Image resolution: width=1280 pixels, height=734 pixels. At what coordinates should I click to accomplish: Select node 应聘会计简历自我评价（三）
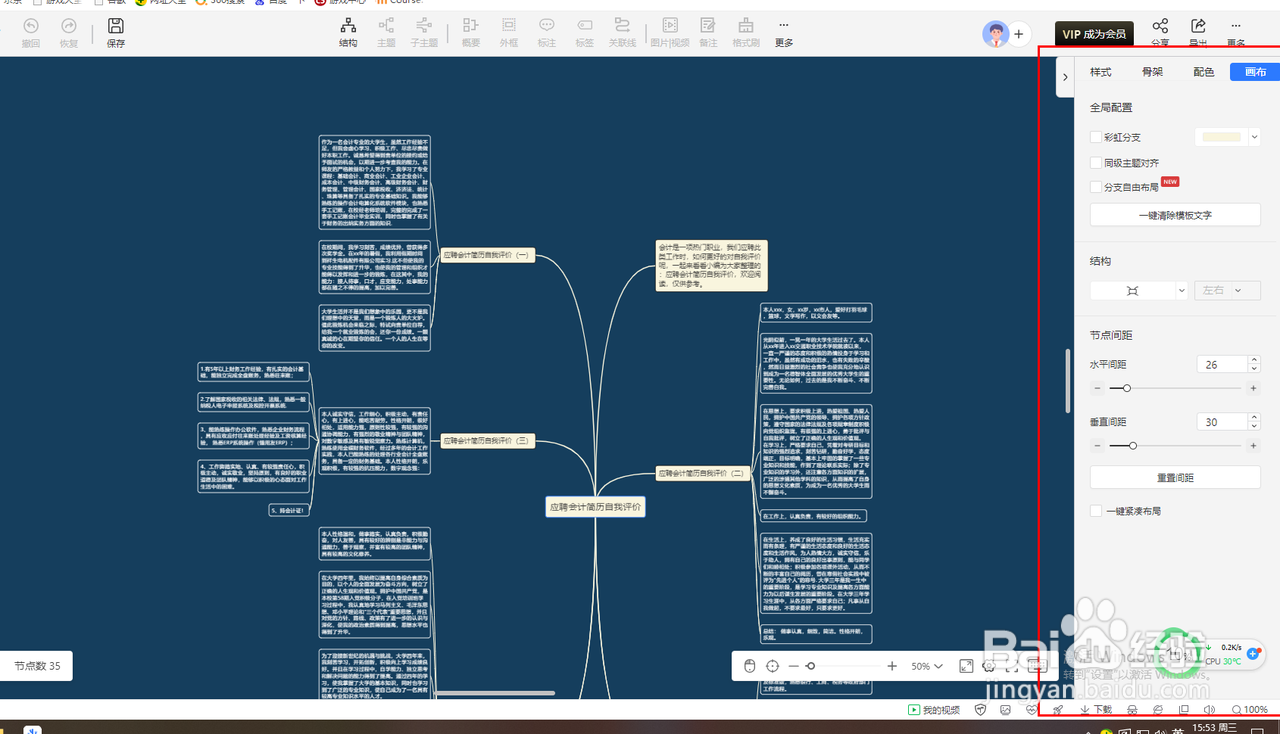click(x=488, y=441)
